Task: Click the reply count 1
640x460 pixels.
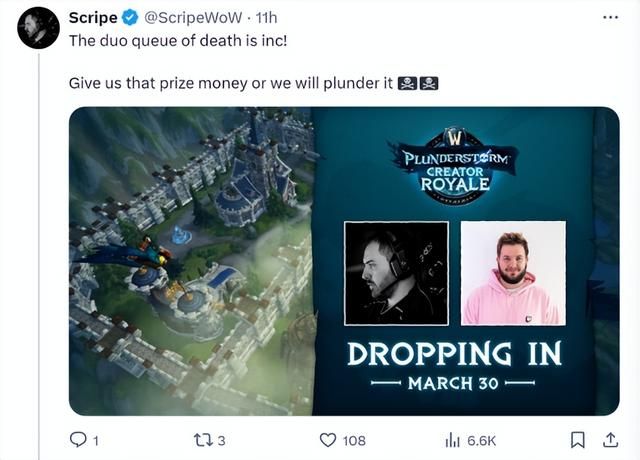Action: 96,441
